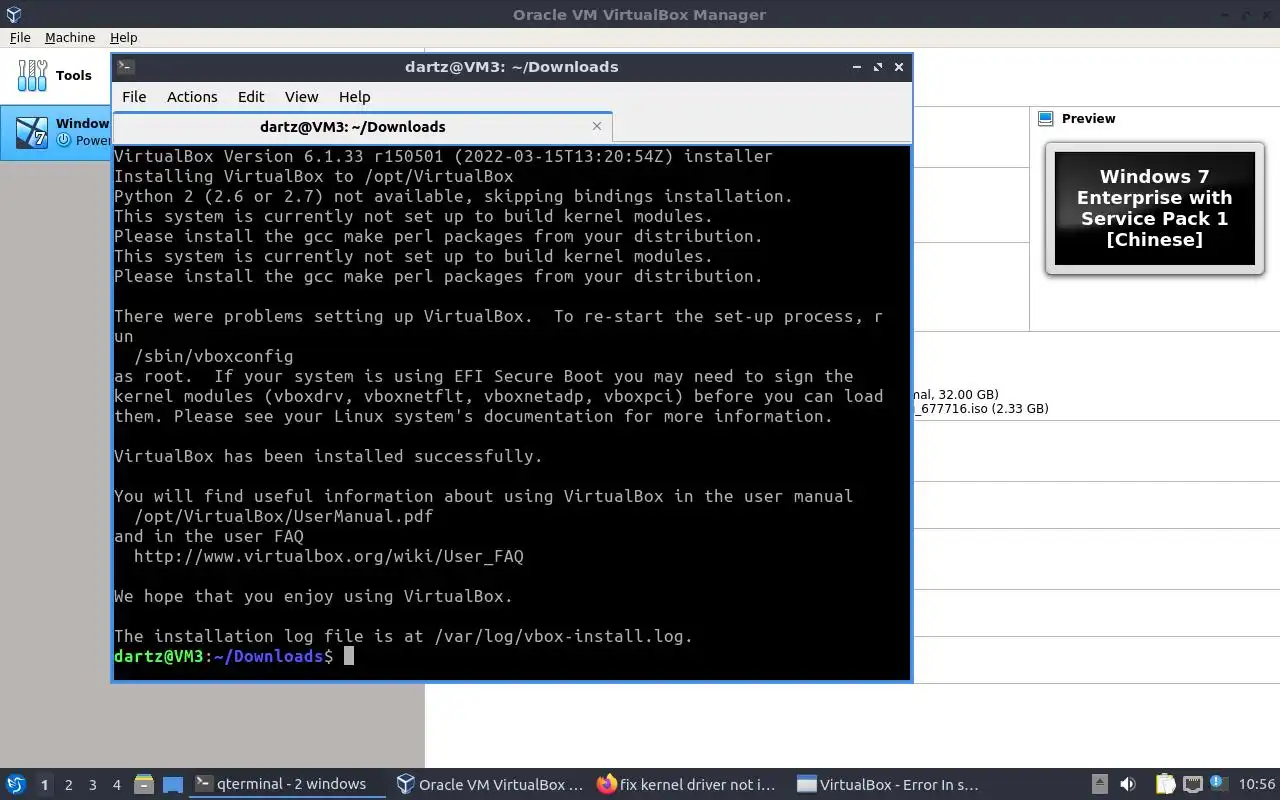Open the clipboard tray icon
The width and height of the screenshot is (1280, 800).
[x=1165, y=784]
